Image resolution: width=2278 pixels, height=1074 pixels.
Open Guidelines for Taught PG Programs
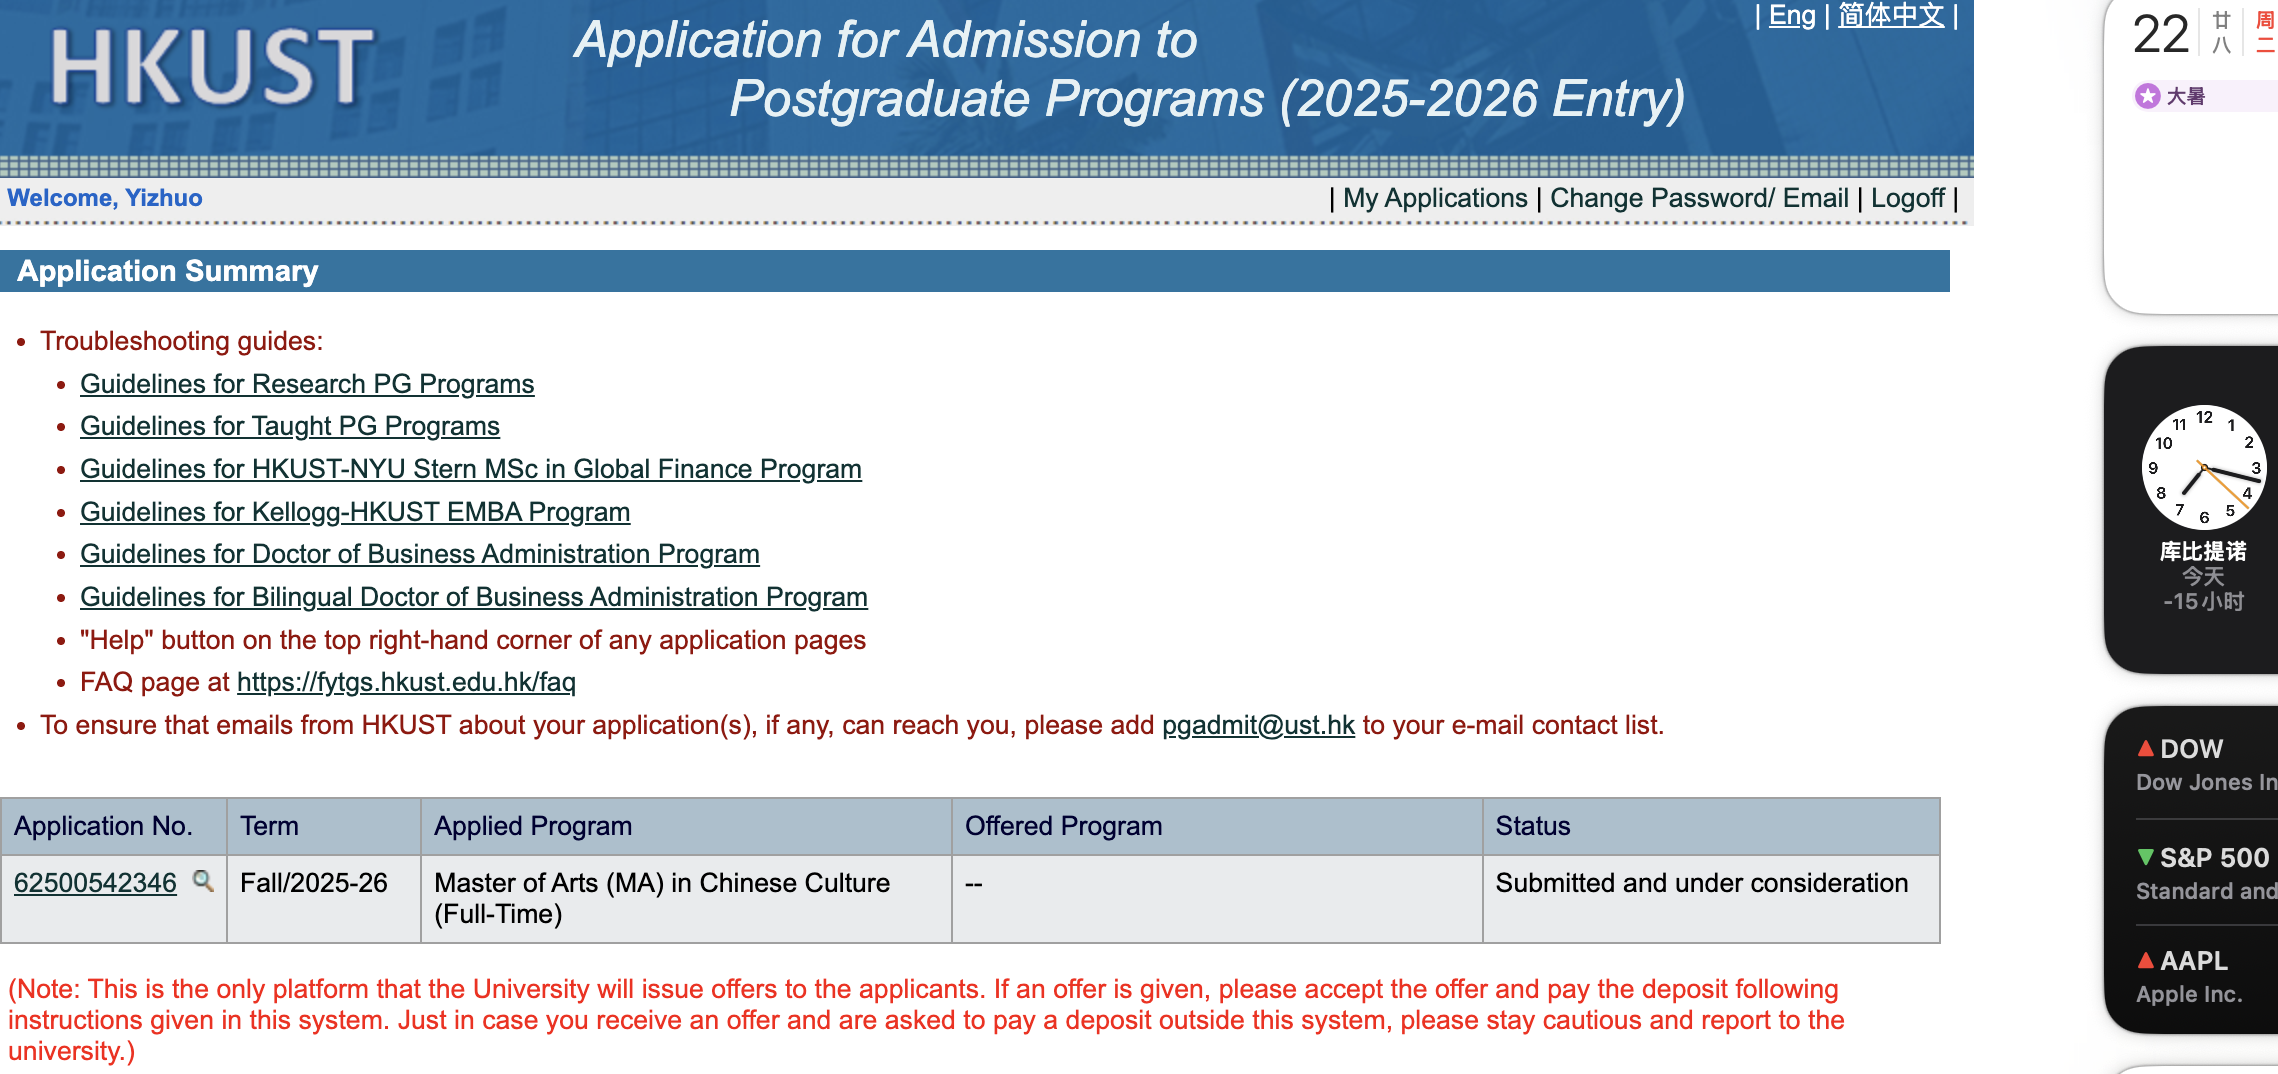(x=290, y=426)
